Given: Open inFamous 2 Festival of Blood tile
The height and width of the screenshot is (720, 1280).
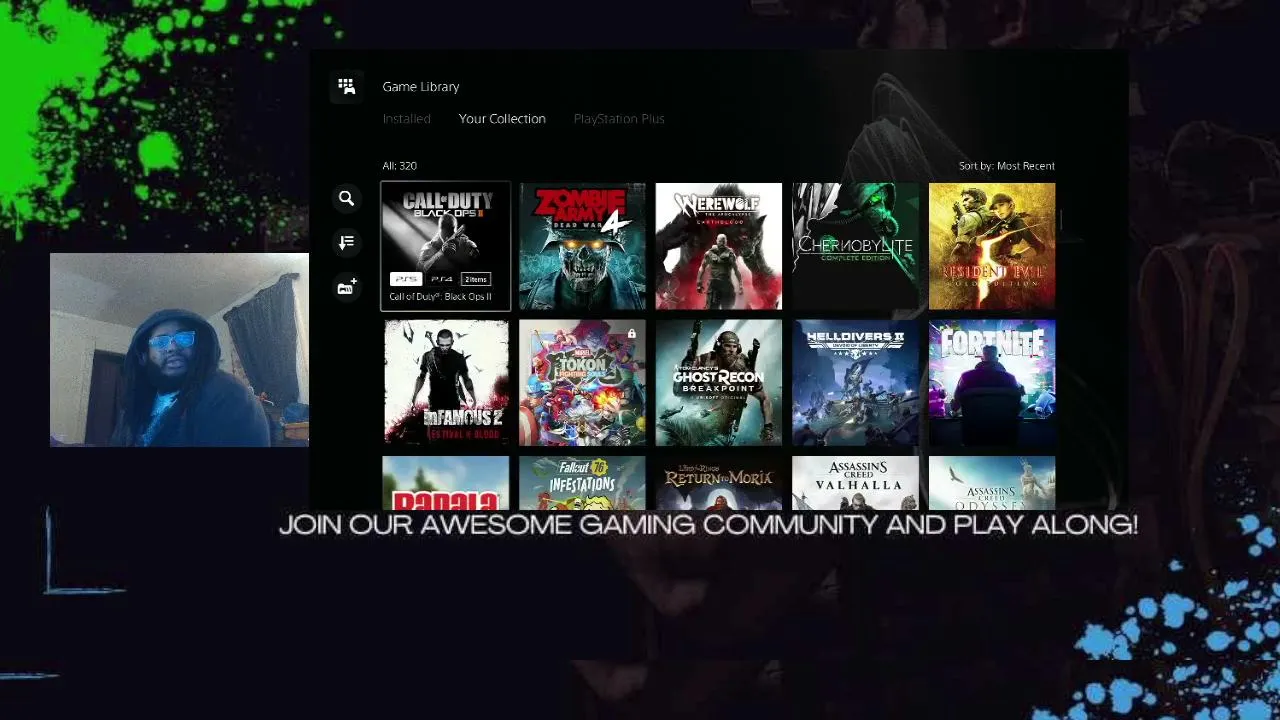Looking at the screenshot, I should click(446, 382).
